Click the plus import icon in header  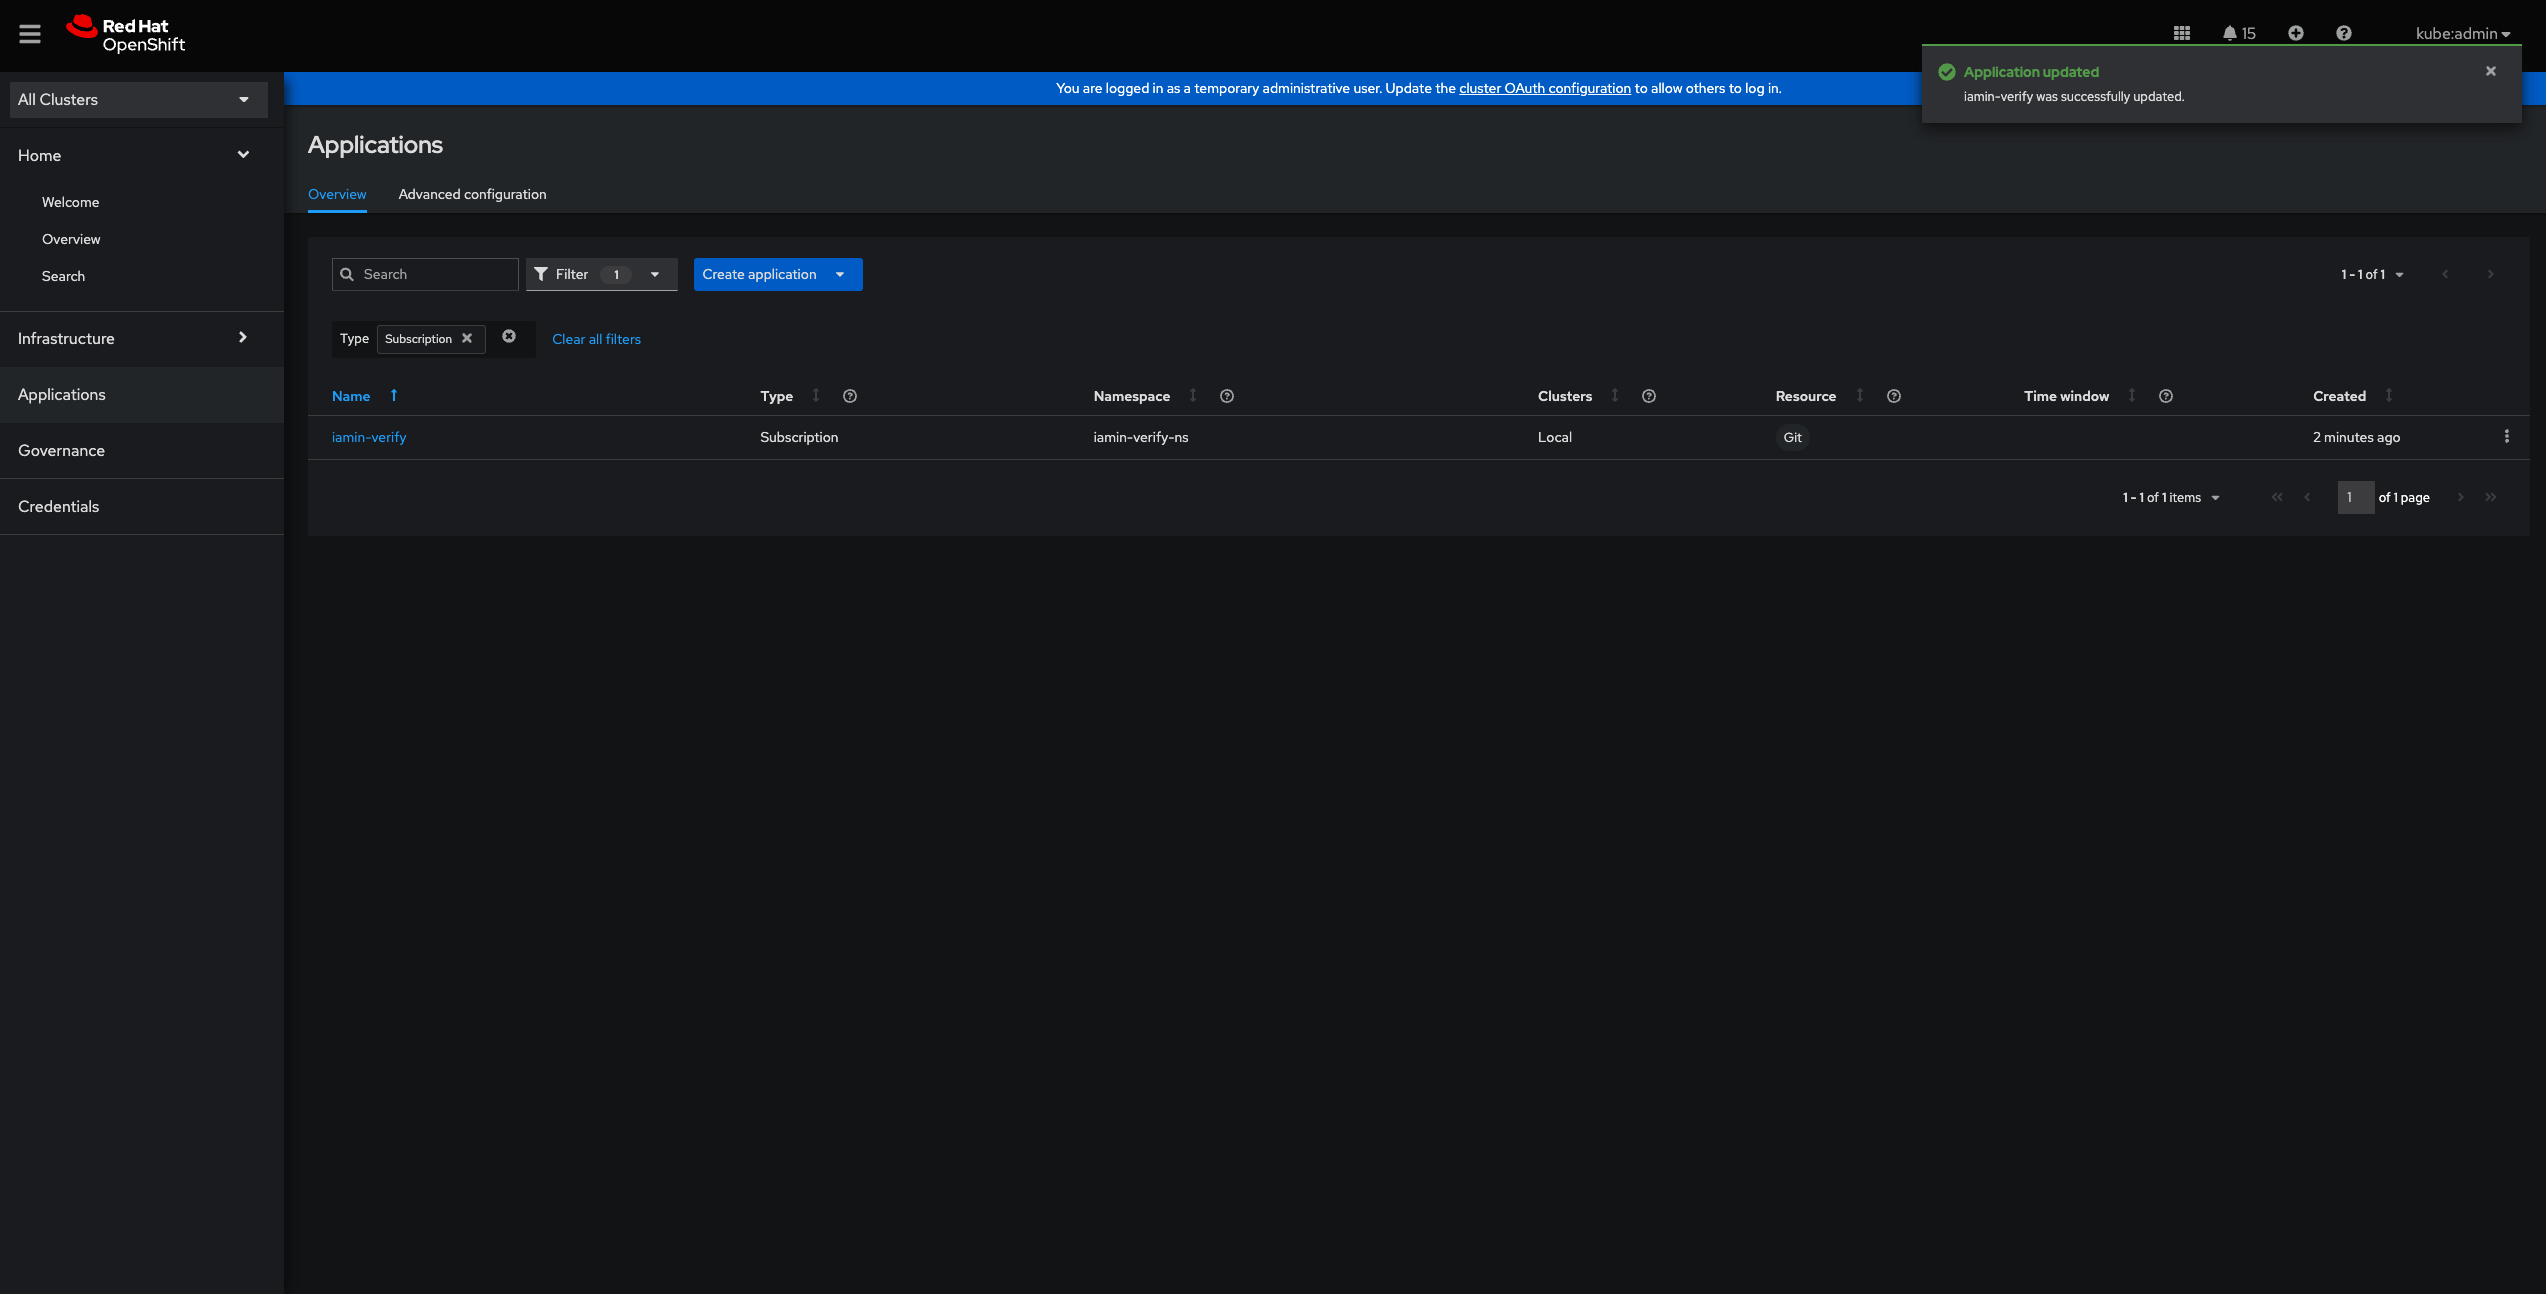(2295, 34)
